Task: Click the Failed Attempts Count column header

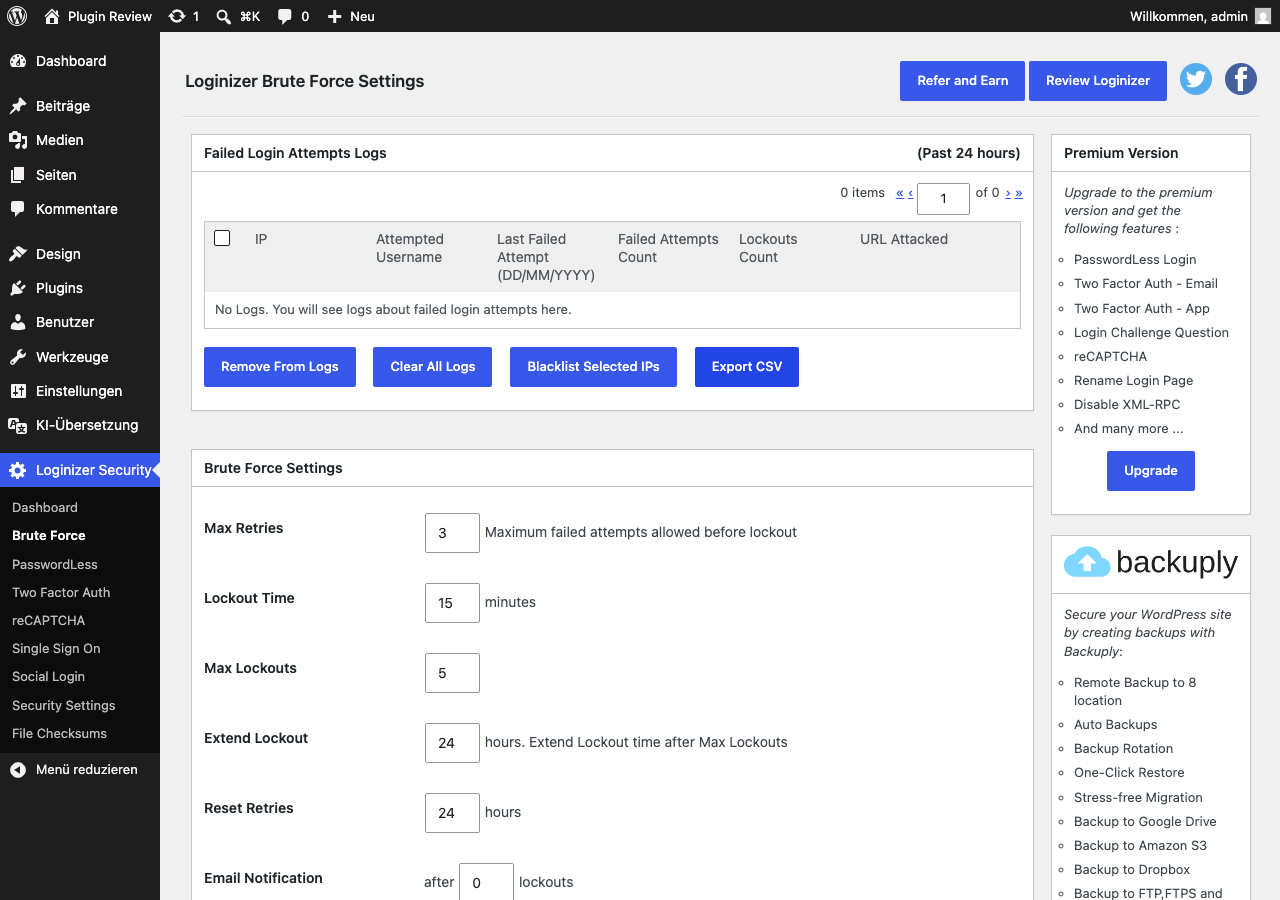Action: click(x=668, y=248)
